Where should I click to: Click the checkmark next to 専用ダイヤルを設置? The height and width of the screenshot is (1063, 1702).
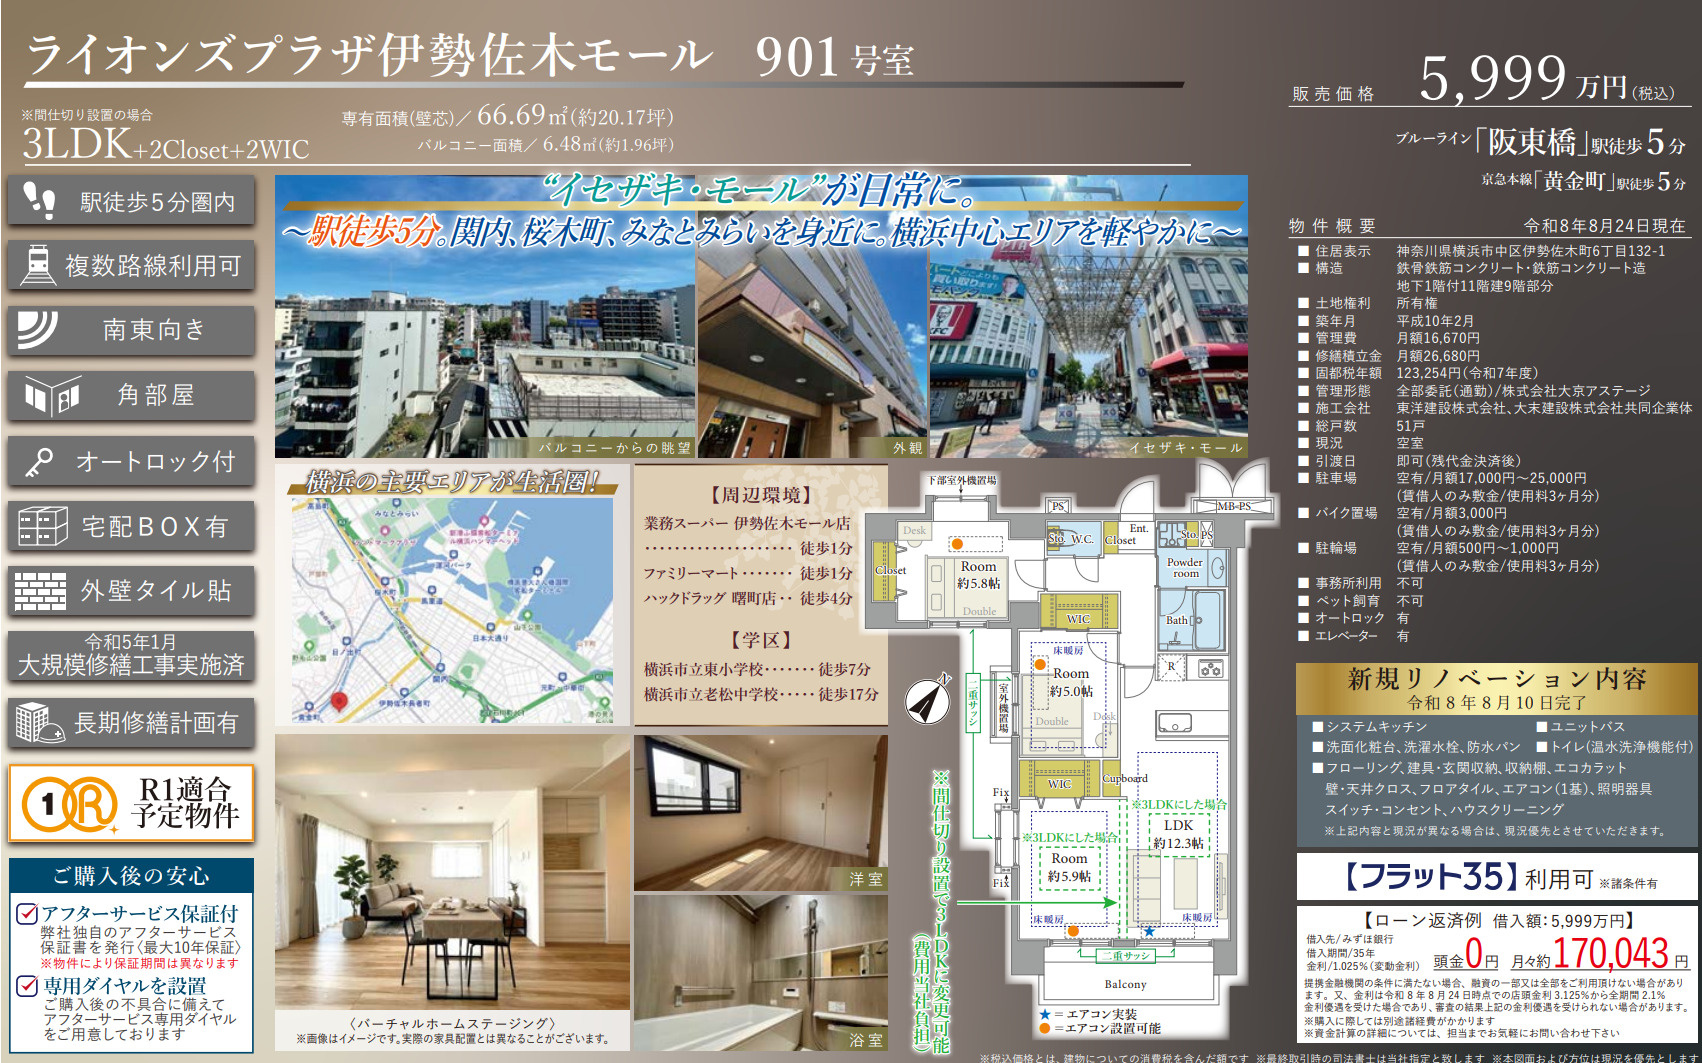(x=28, y=985)
